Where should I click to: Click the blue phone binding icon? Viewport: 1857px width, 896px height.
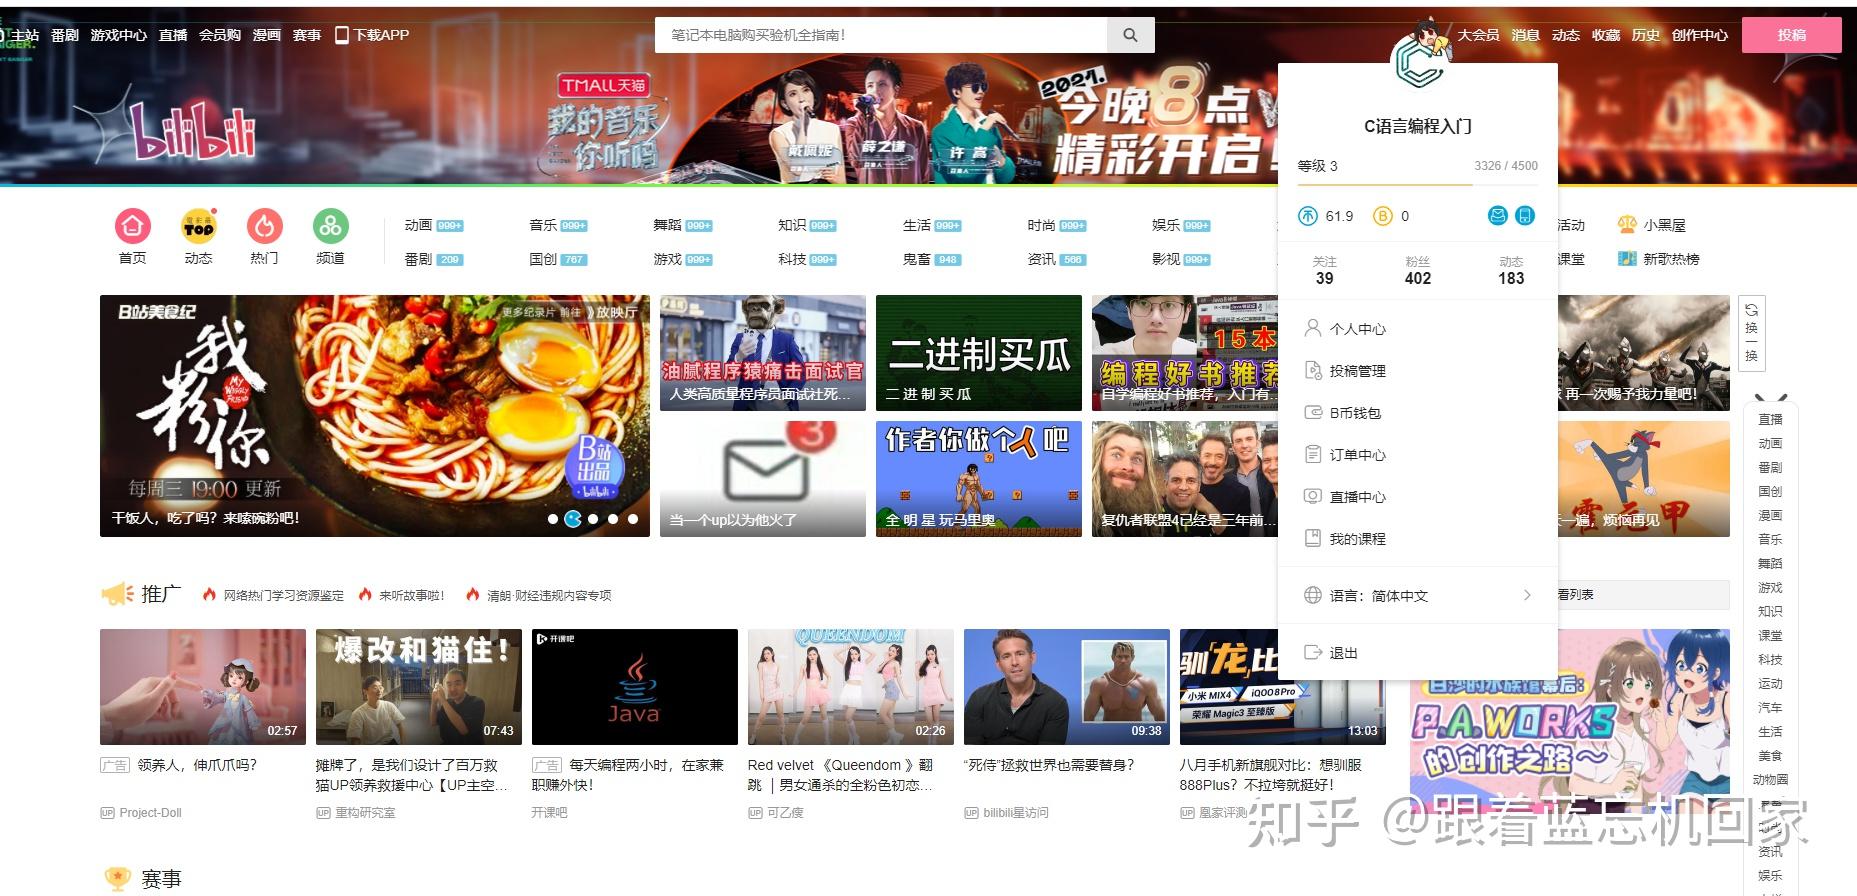[x=1525, y=216]
